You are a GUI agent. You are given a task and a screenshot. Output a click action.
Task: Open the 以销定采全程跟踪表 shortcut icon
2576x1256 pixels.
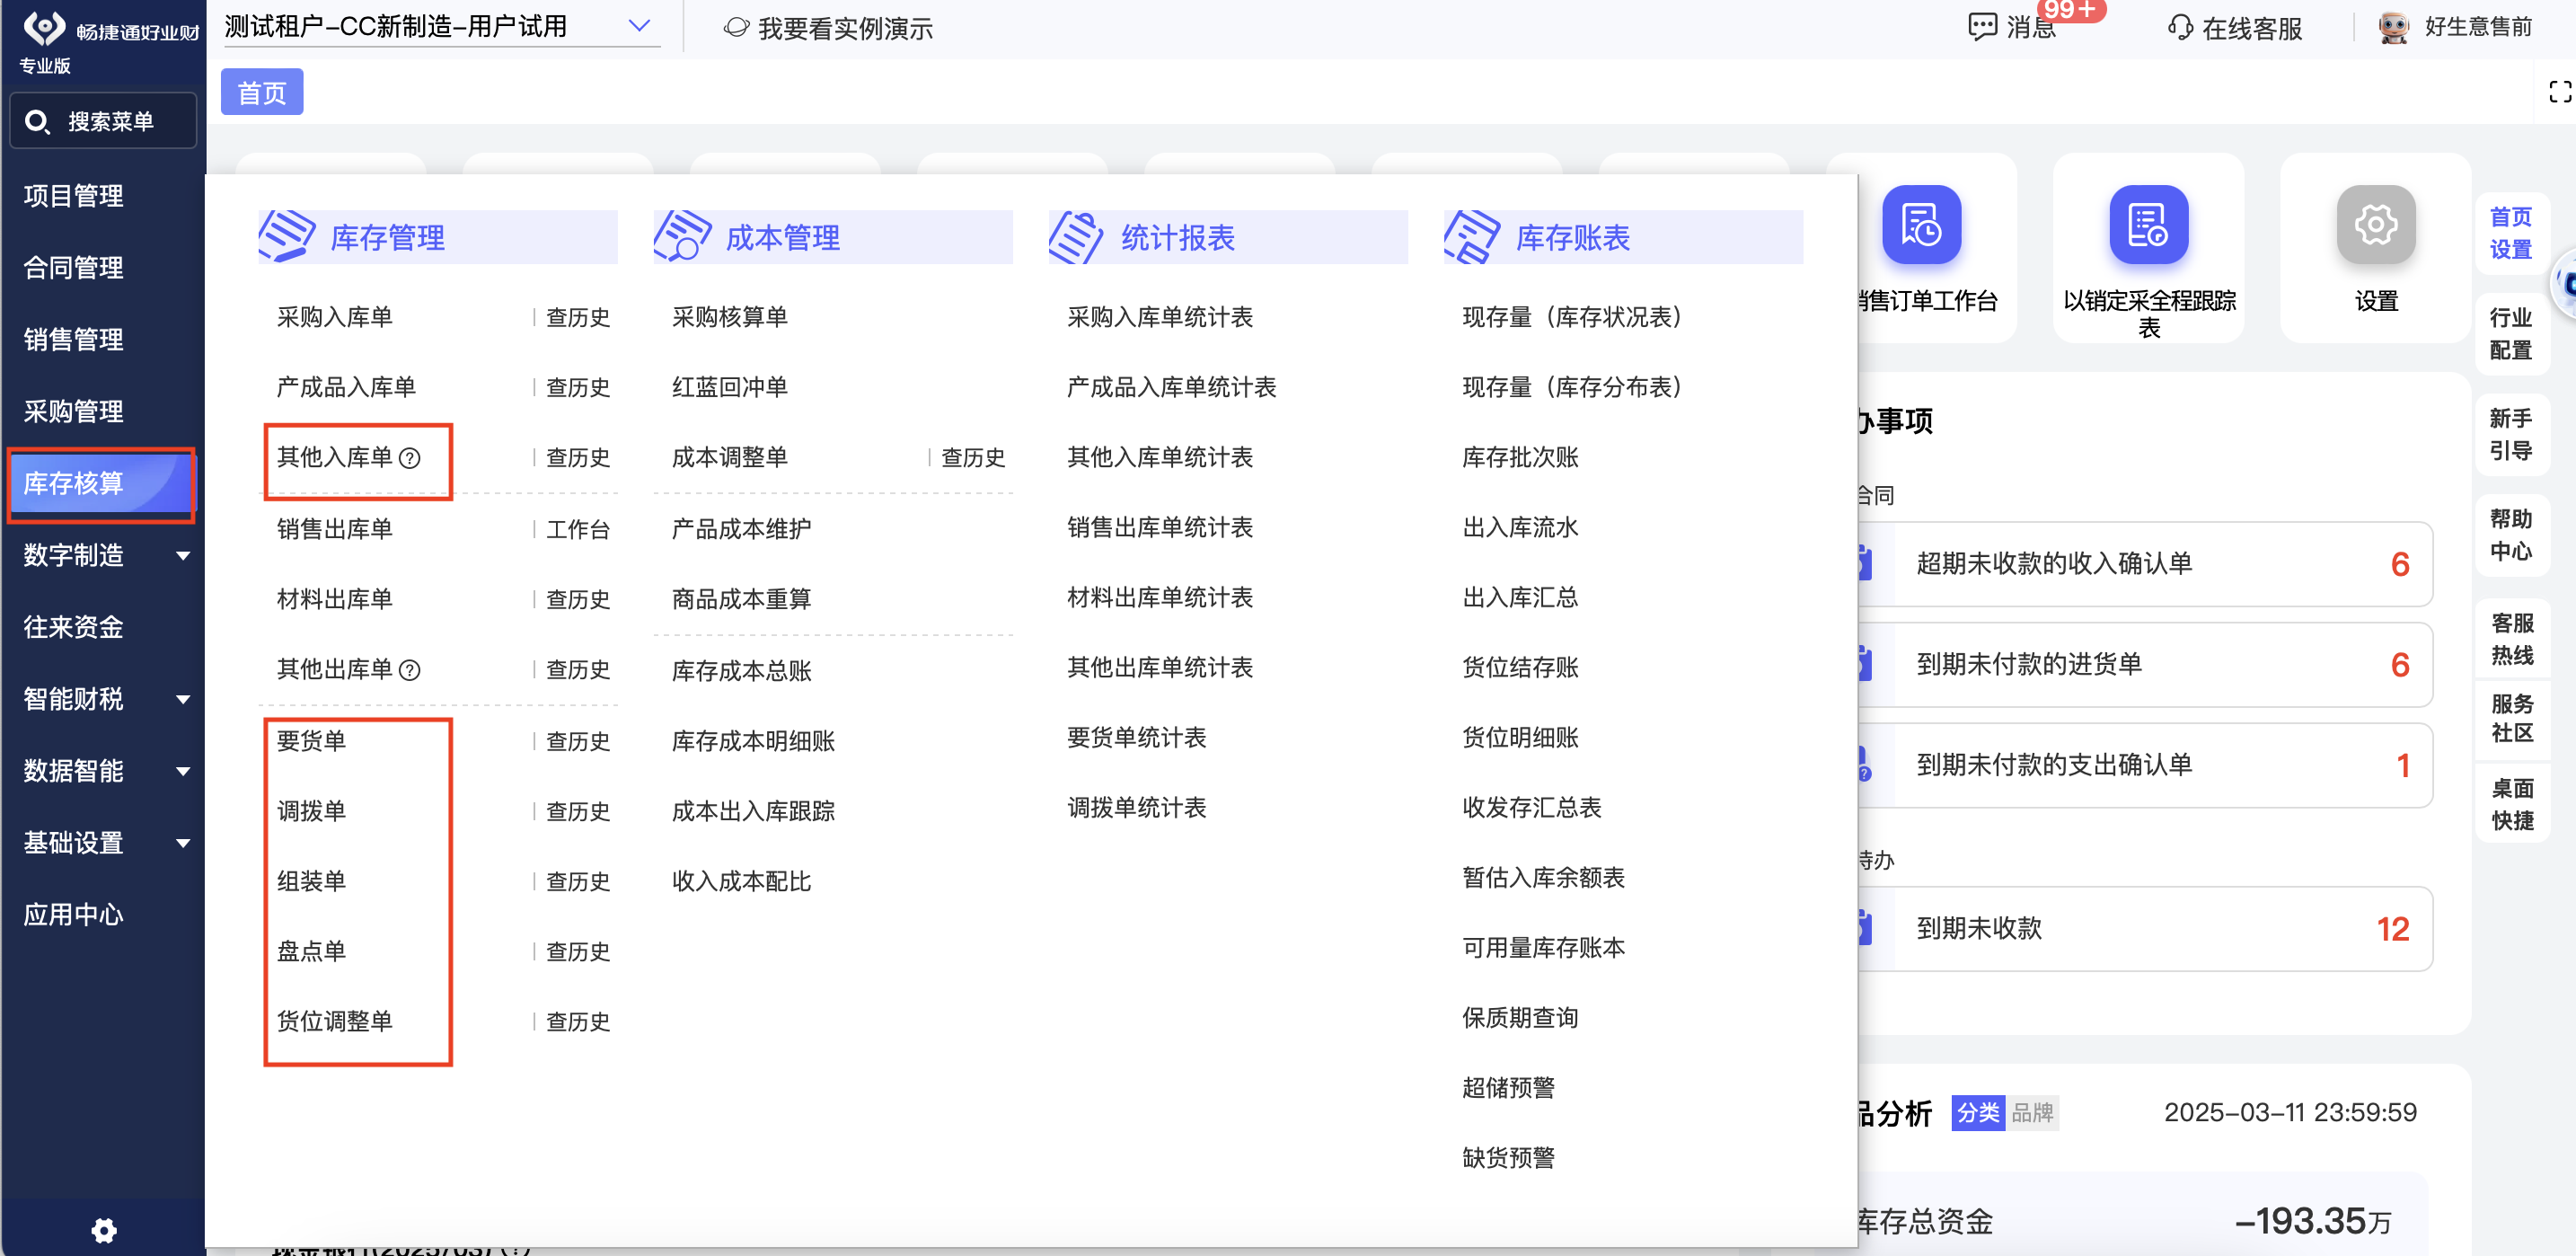2148,224
